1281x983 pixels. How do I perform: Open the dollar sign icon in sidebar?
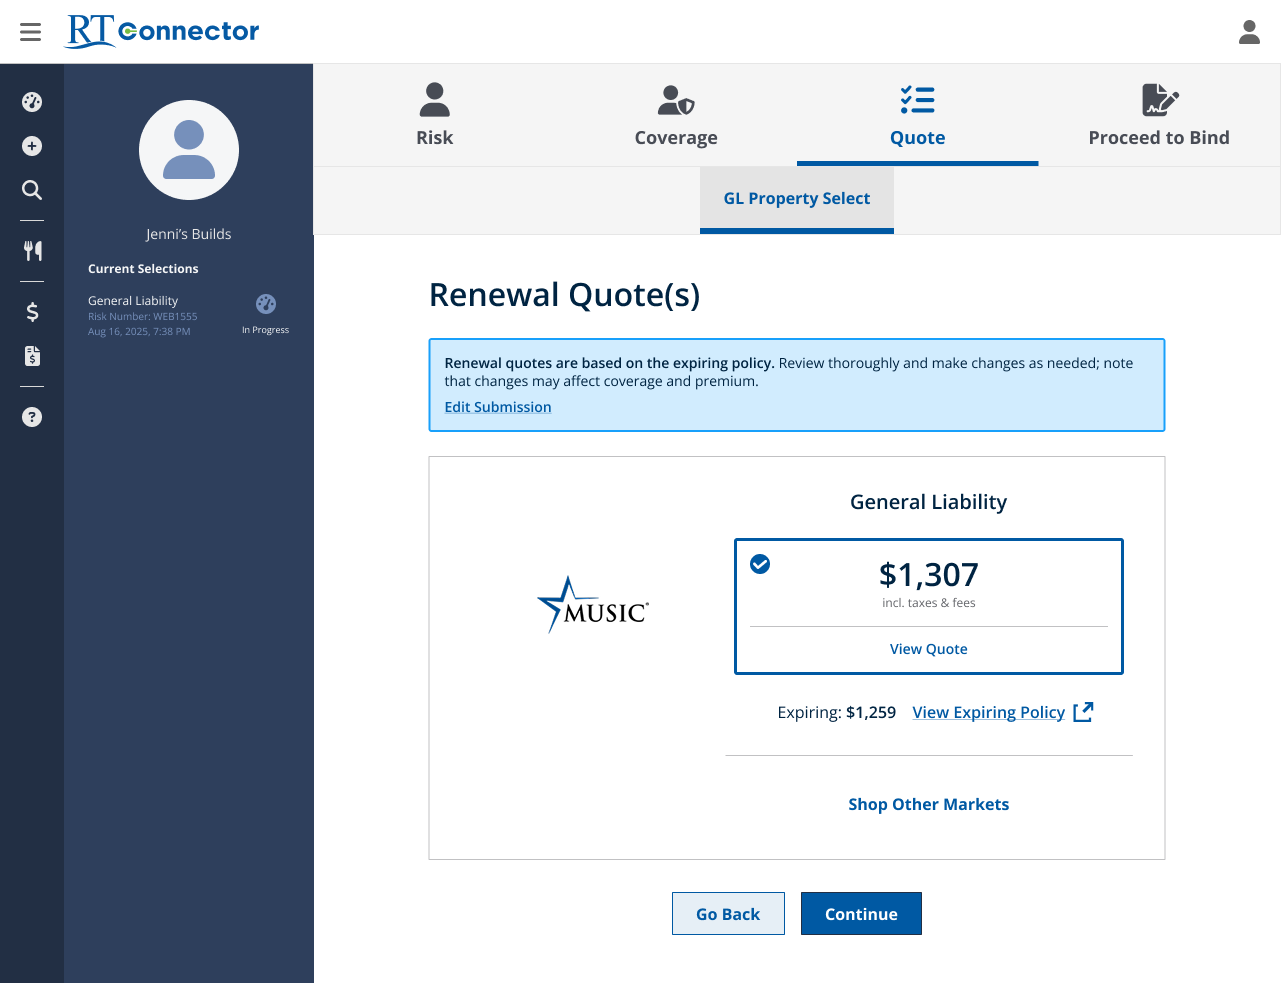pyautogui.click(x=32, y=312)
